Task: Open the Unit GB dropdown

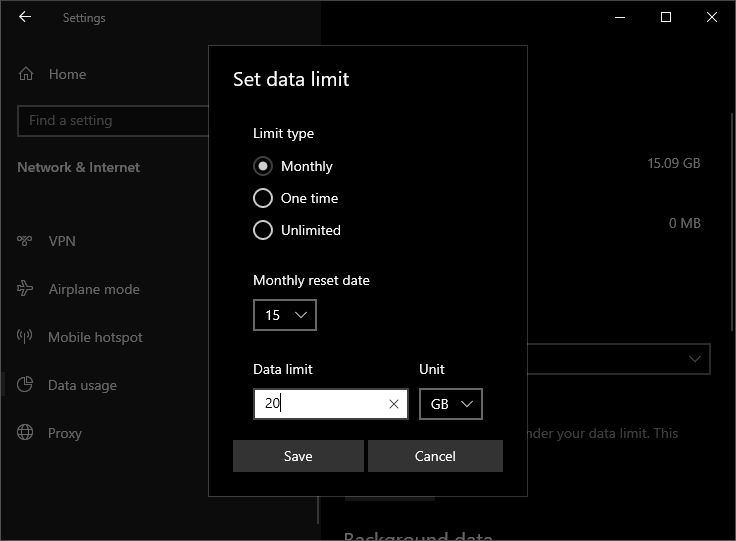Action: tap(450, 404)
